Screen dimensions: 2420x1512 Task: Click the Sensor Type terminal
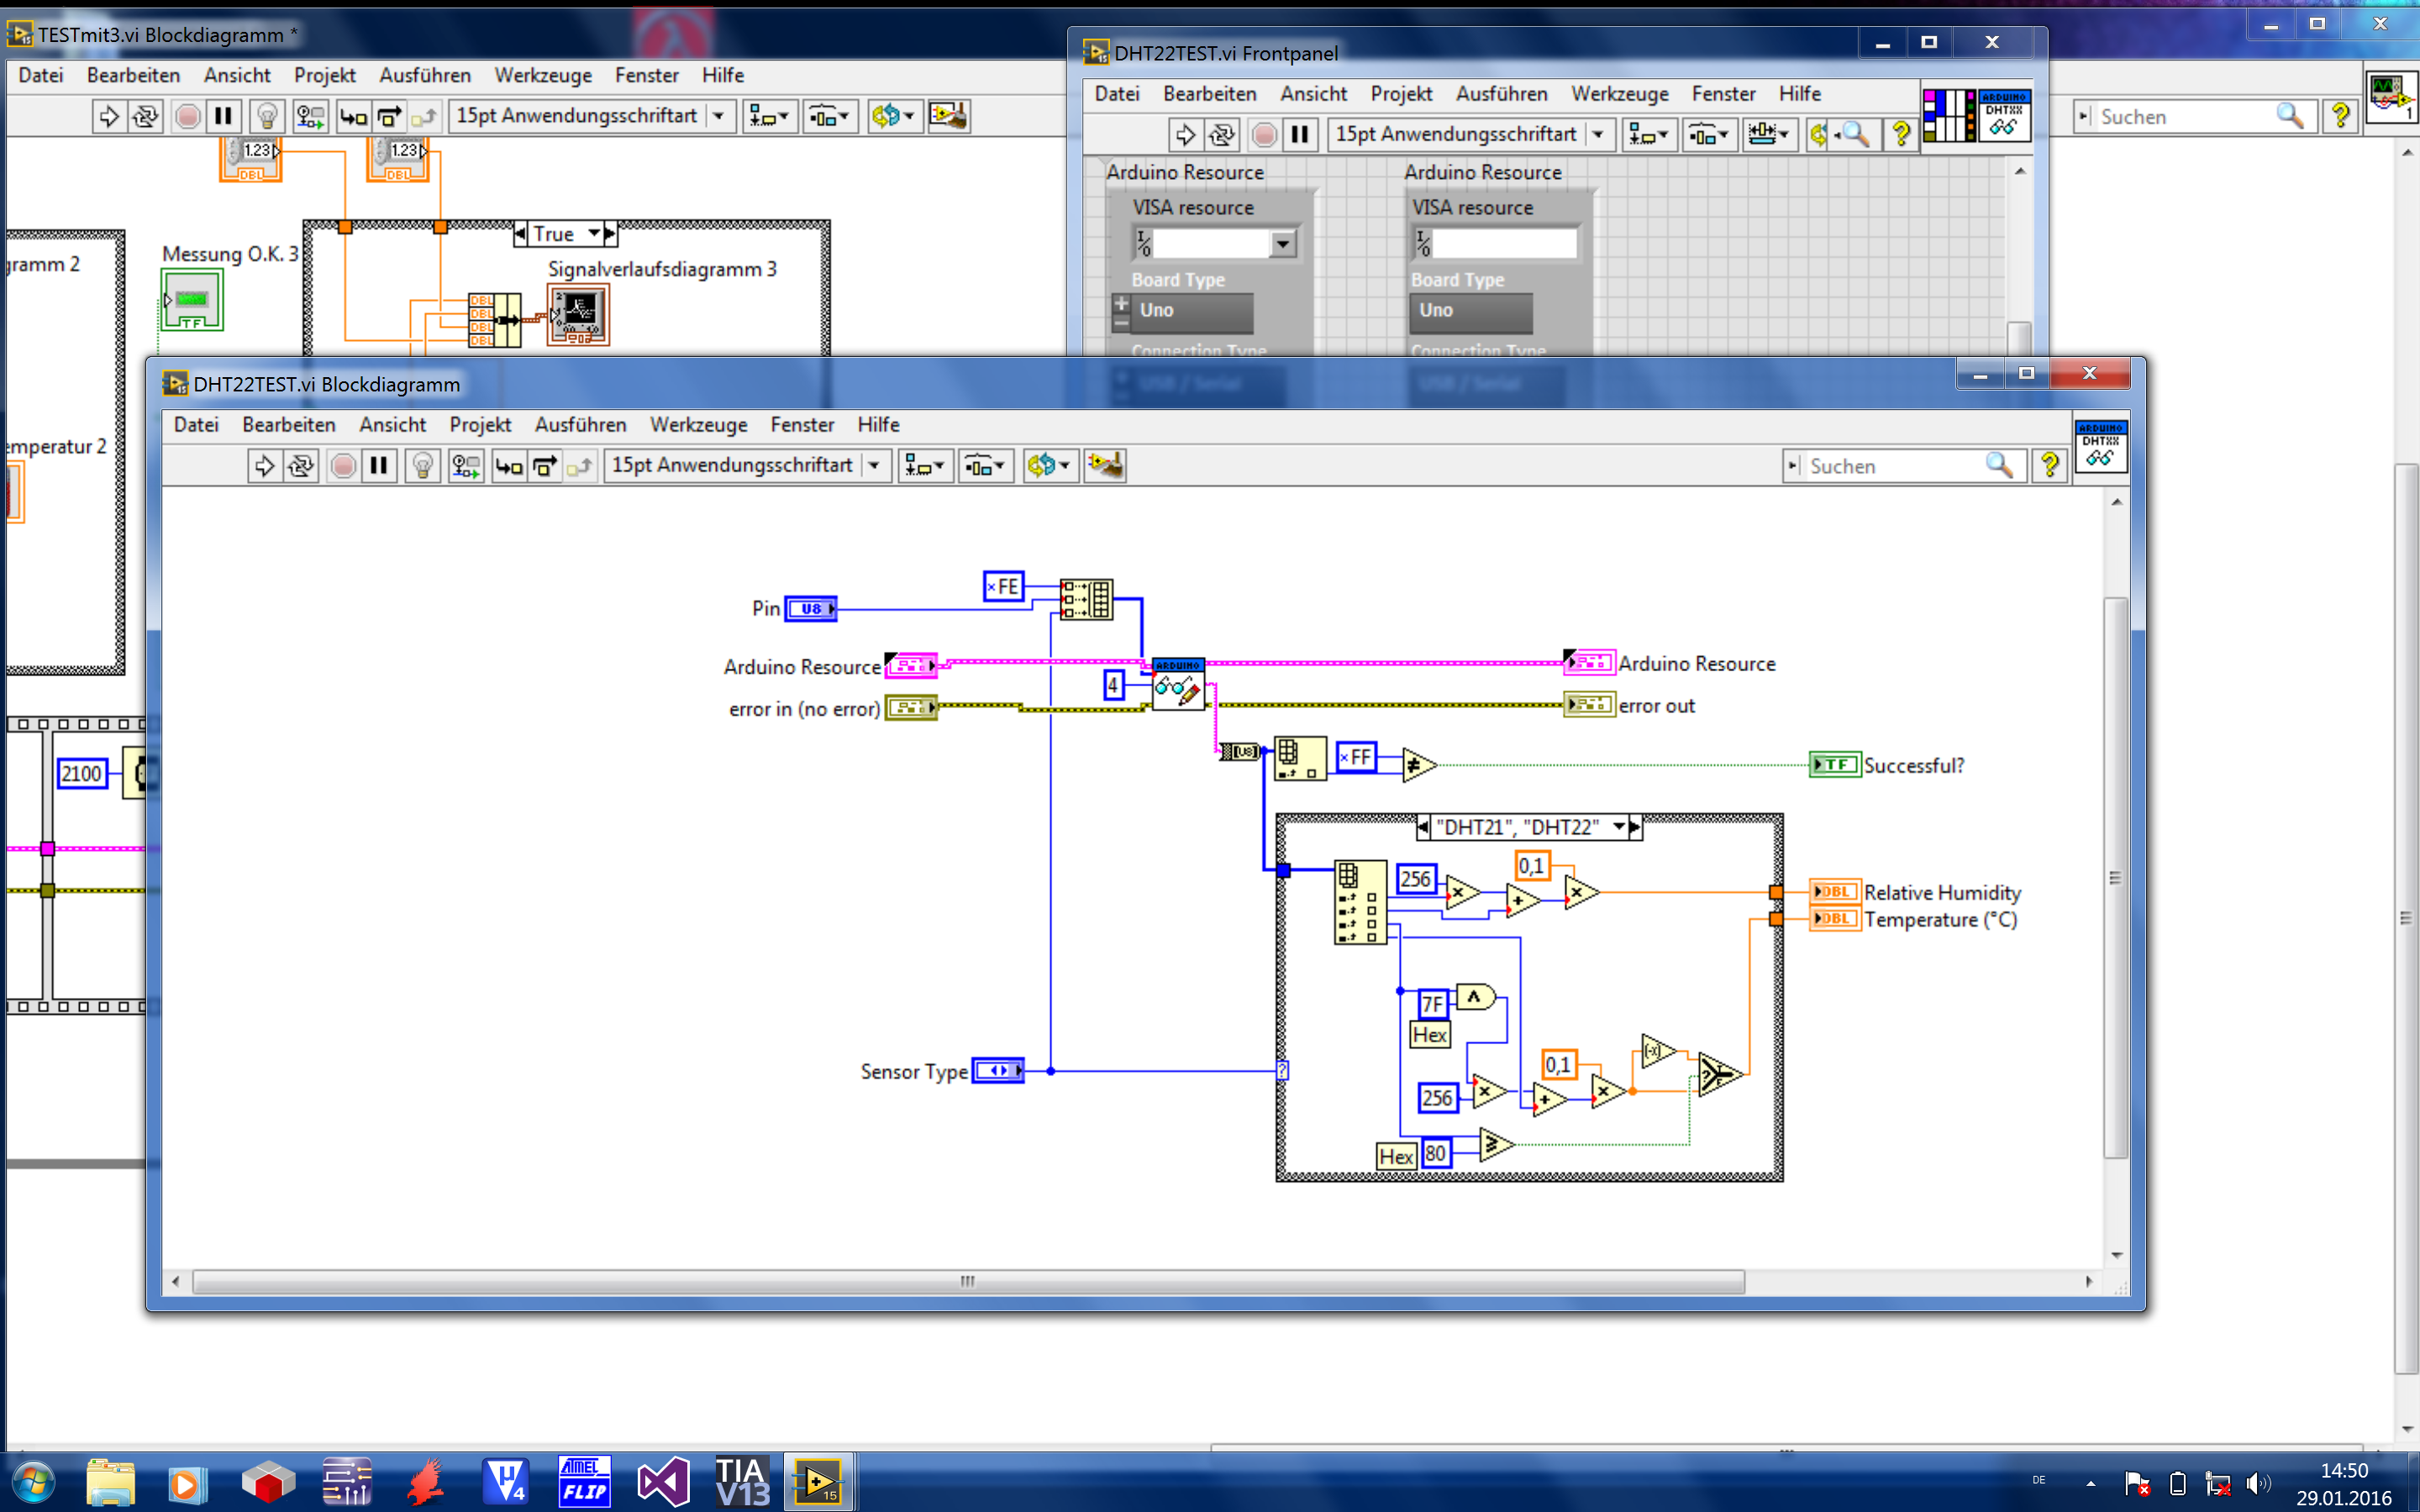pos(998,1071)
